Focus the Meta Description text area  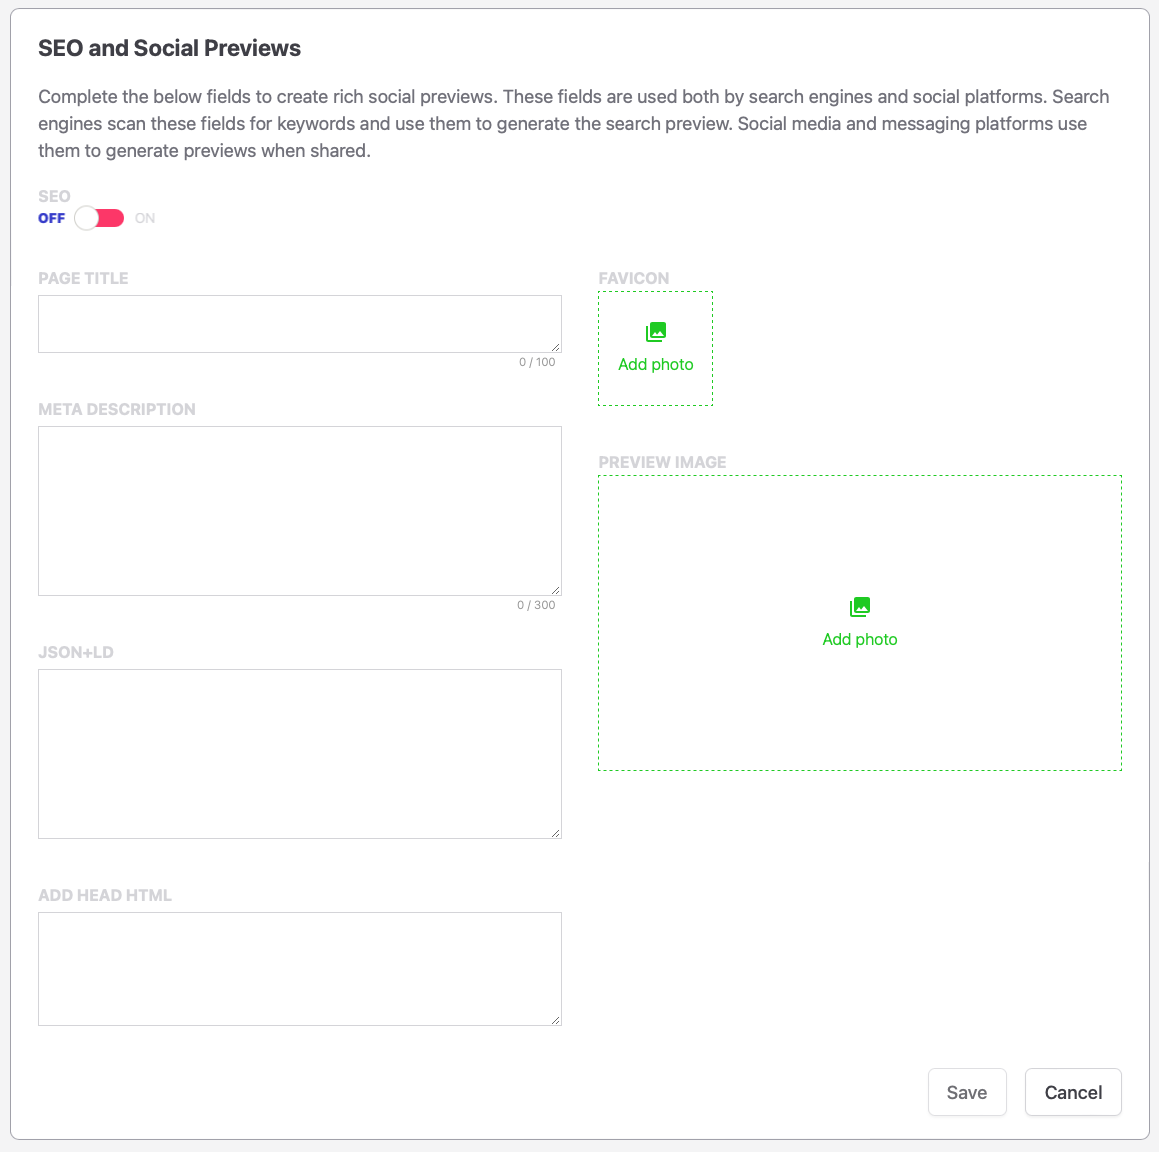[299, 511]
